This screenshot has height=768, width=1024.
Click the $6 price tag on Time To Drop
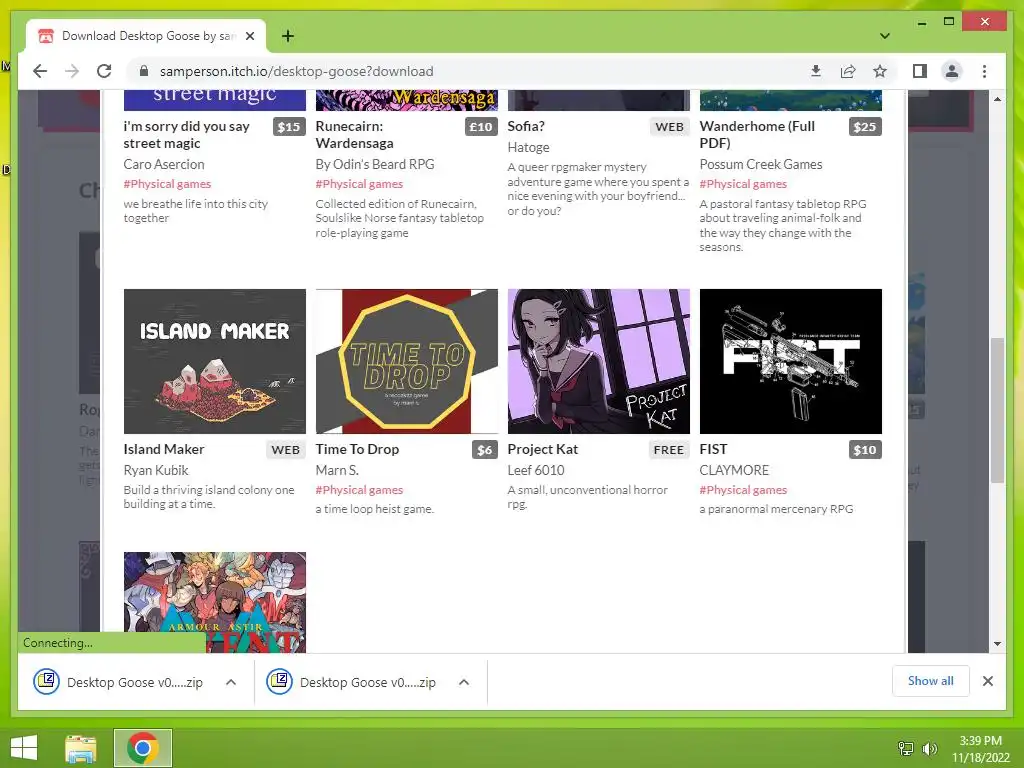click(x=485, y=449)
